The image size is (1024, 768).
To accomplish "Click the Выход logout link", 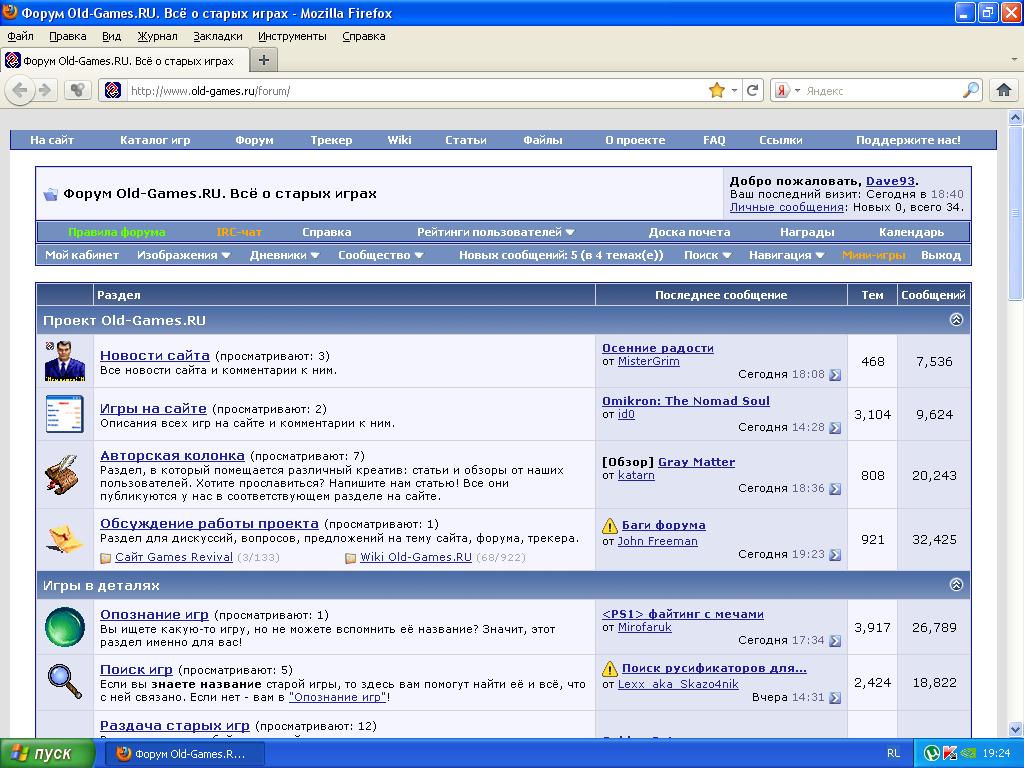I will click(940, 255).
